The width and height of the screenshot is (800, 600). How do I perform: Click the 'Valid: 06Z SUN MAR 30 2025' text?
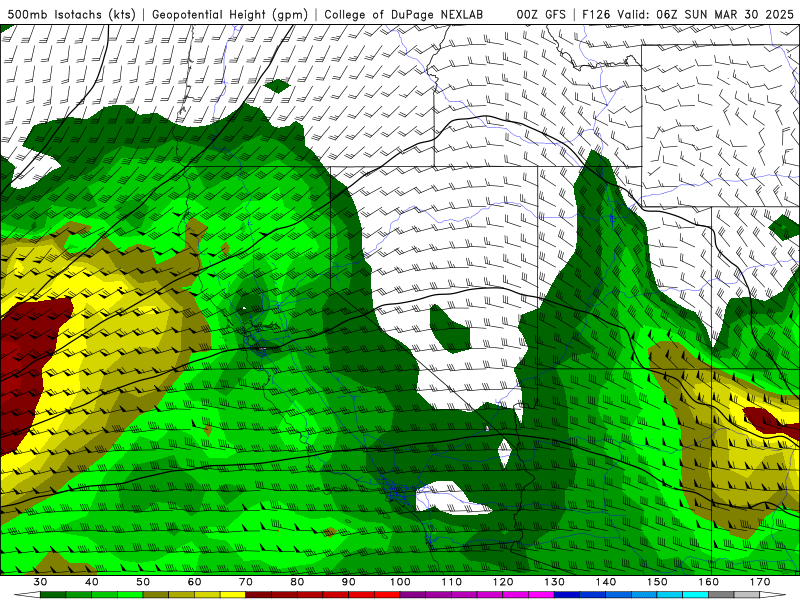tap(706, 15)
